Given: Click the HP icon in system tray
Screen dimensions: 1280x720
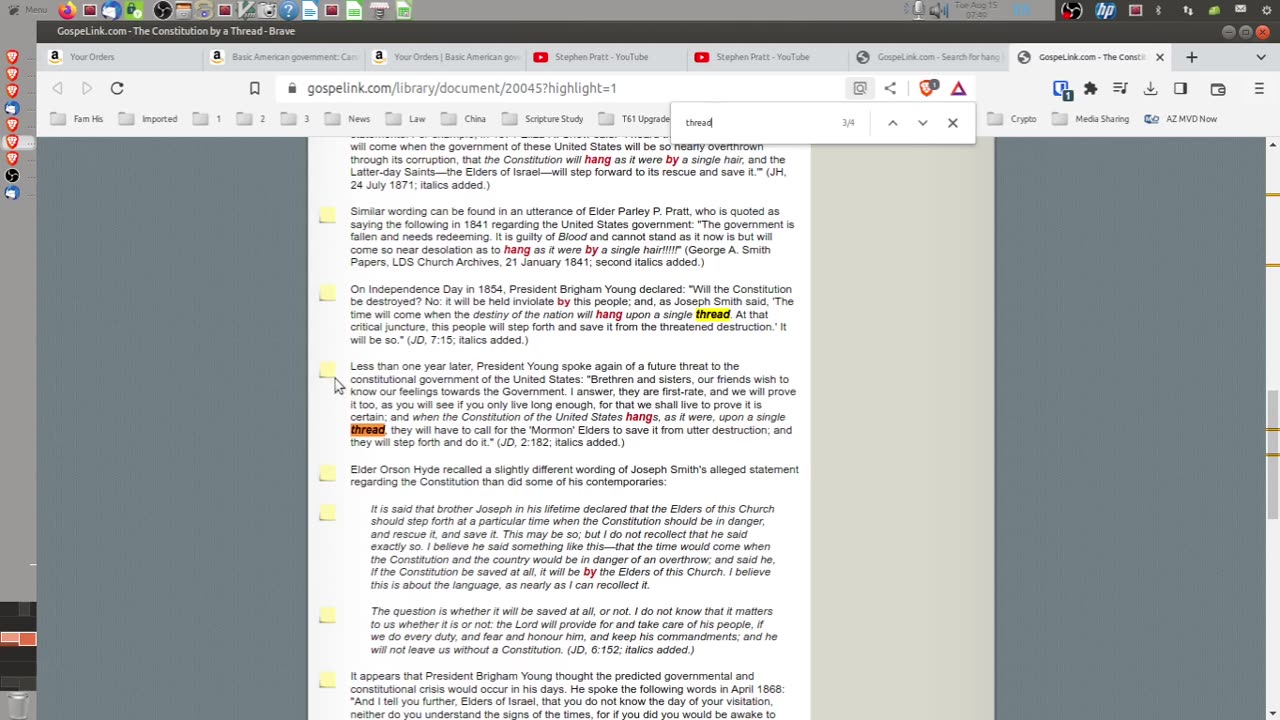Looking at the screenshot, I should point(1105,11).
